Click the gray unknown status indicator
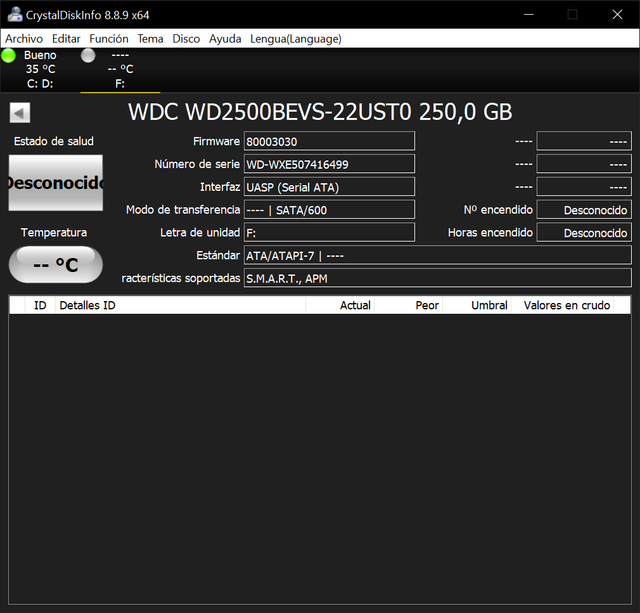This screenshot has height=613, width=640. (88, 56)
